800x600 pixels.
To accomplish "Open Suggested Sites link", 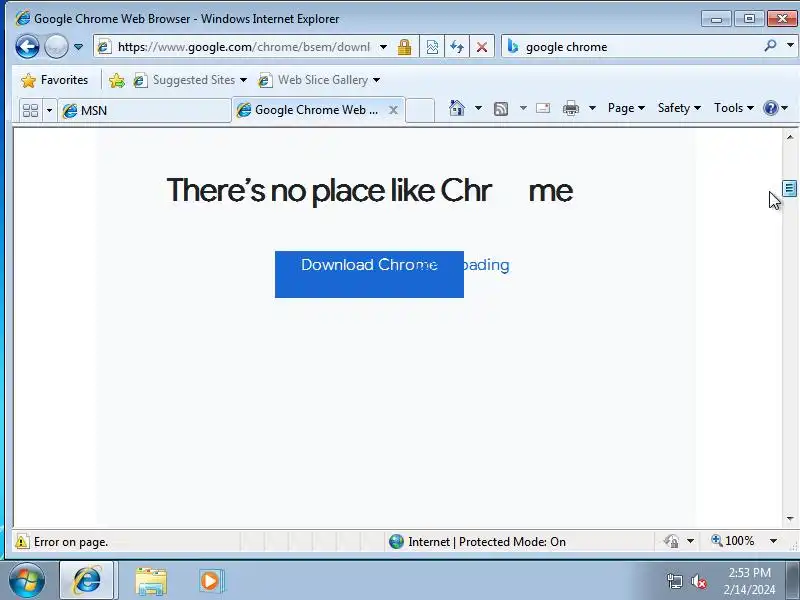I will 185,80.
